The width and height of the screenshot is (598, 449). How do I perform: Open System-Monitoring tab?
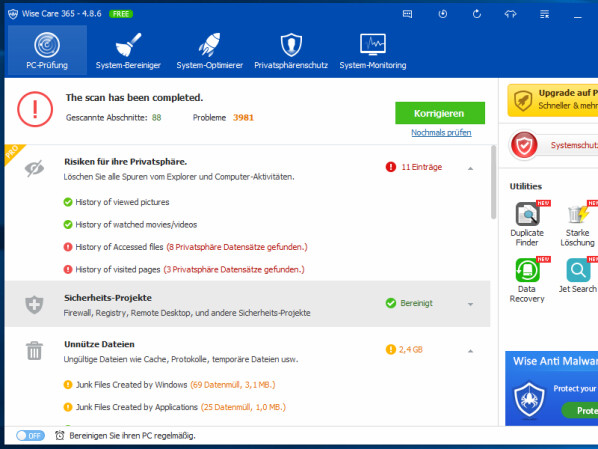click(x=373, y=50)
